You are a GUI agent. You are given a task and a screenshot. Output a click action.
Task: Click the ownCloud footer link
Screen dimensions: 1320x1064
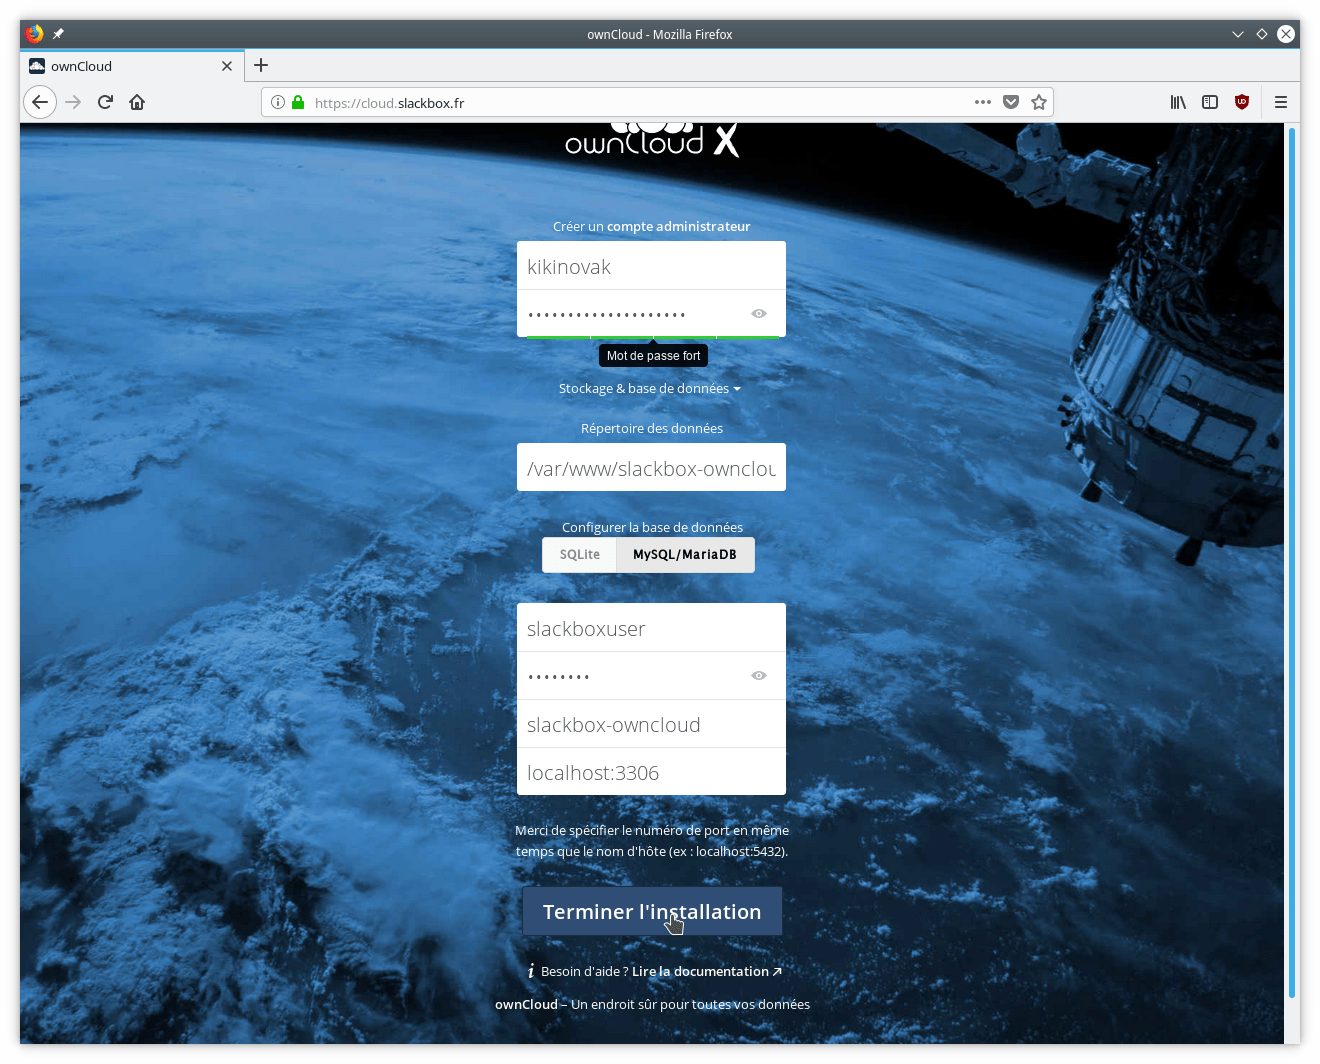526,1004
